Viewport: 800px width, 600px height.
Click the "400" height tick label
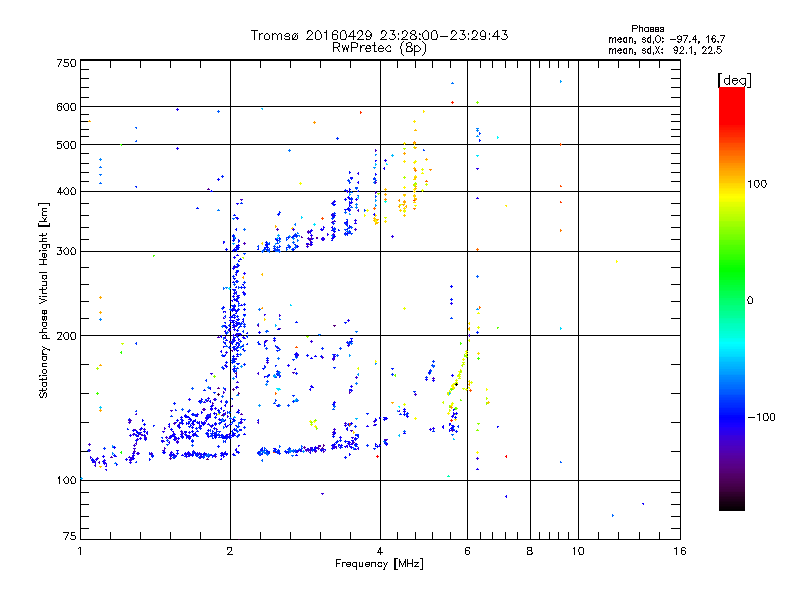[x=66, y=191]
